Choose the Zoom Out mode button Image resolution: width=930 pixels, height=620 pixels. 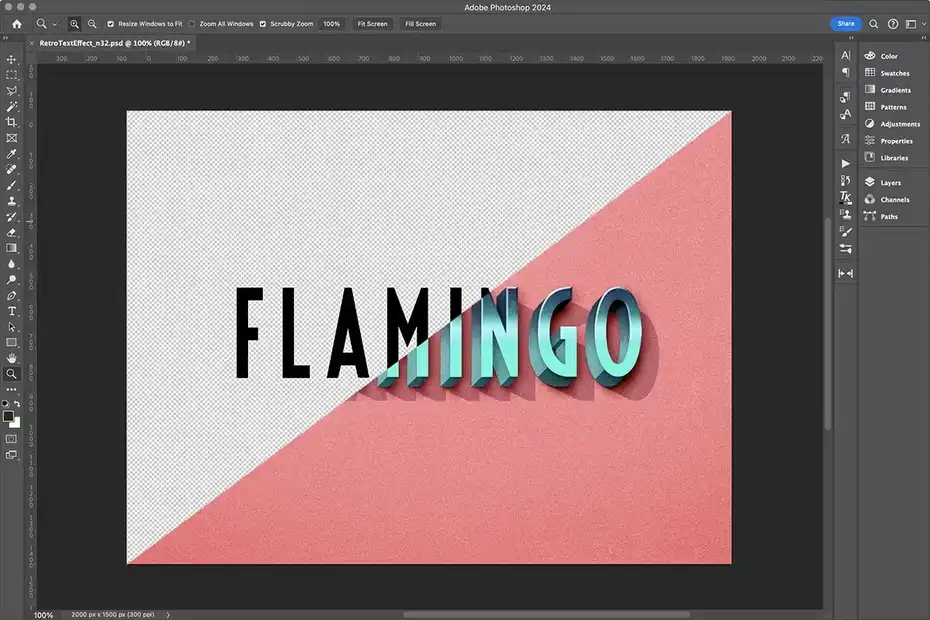coord(92,24)
